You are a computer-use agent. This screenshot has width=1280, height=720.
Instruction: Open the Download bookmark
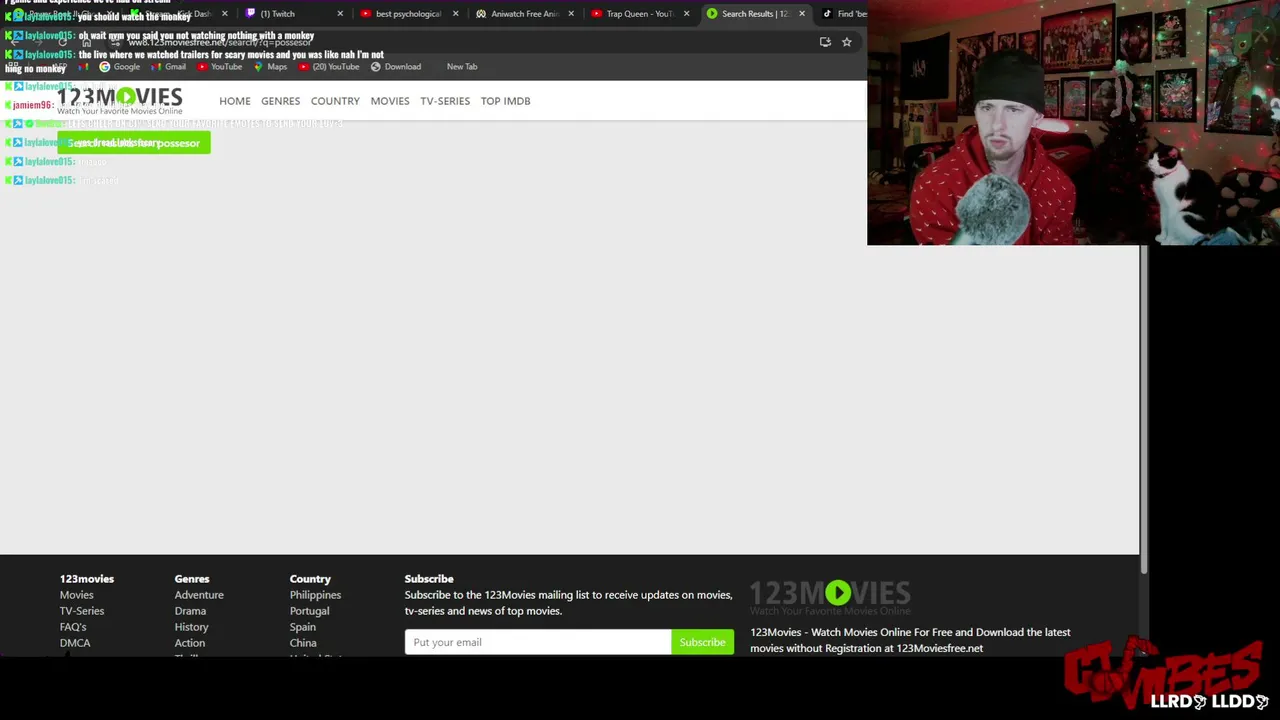coord(396,67)
